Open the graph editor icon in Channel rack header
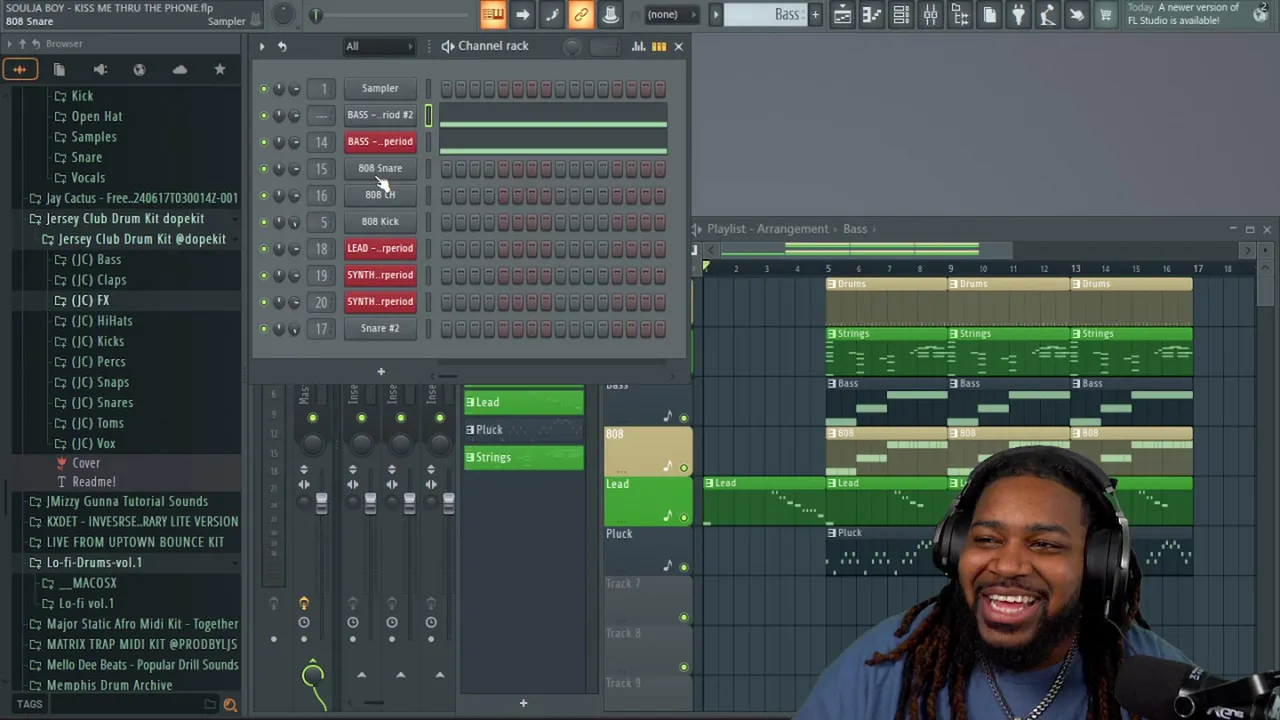The height and width of the screenshot is (720, 1280). [638, 46]
